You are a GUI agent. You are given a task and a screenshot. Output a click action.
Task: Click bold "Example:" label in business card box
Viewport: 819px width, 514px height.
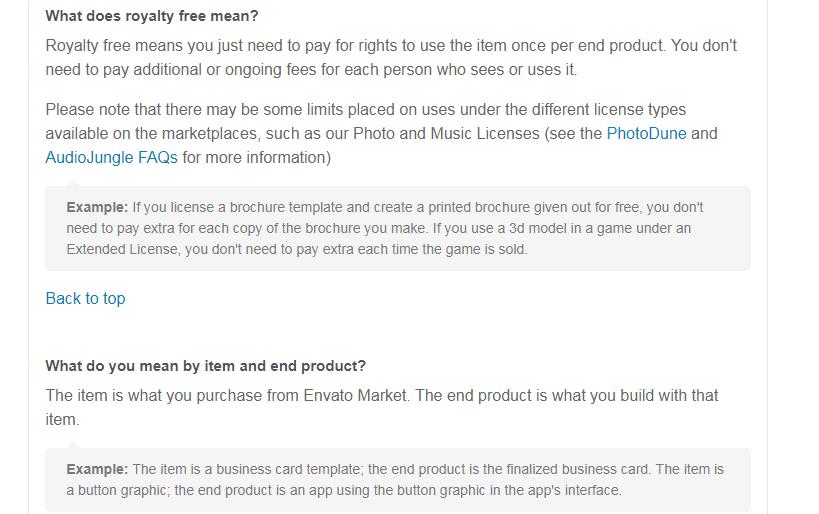pyautogui.click(x=97, y=469)
